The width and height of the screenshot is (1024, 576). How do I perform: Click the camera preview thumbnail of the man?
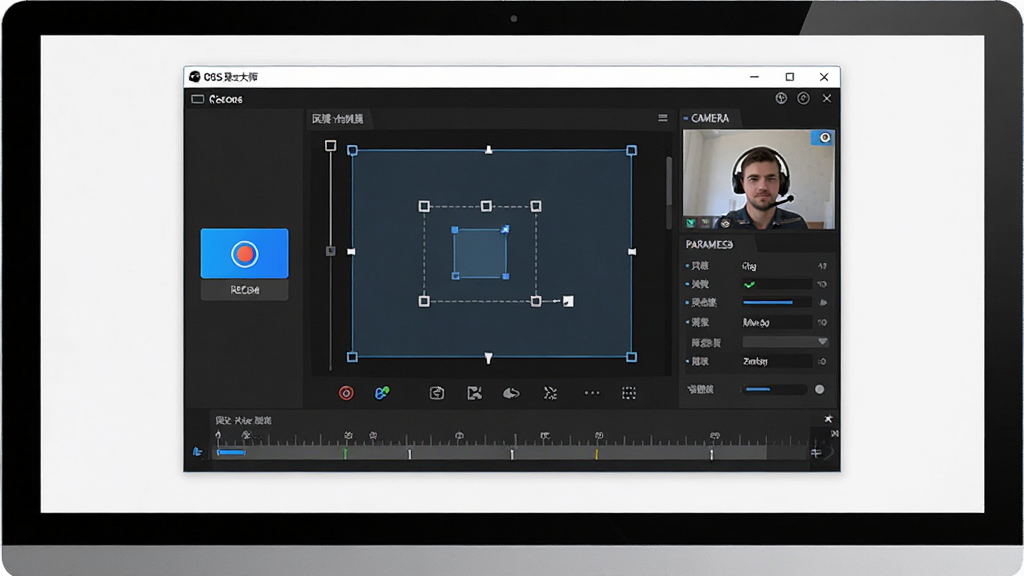point(759,179)
